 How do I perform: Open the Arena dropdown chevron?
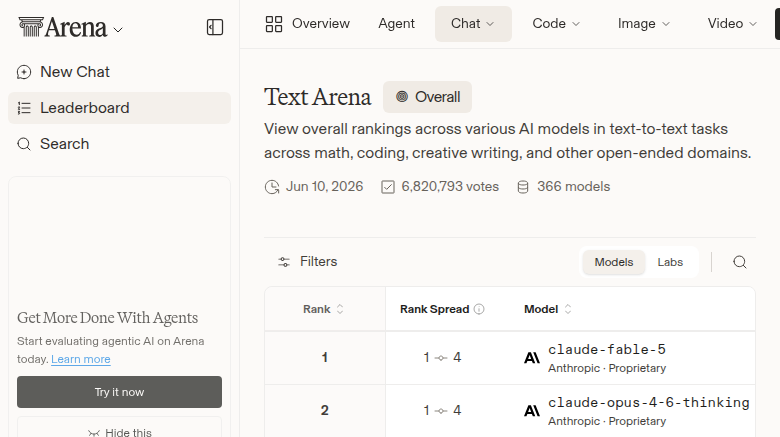tap(118, 30)
